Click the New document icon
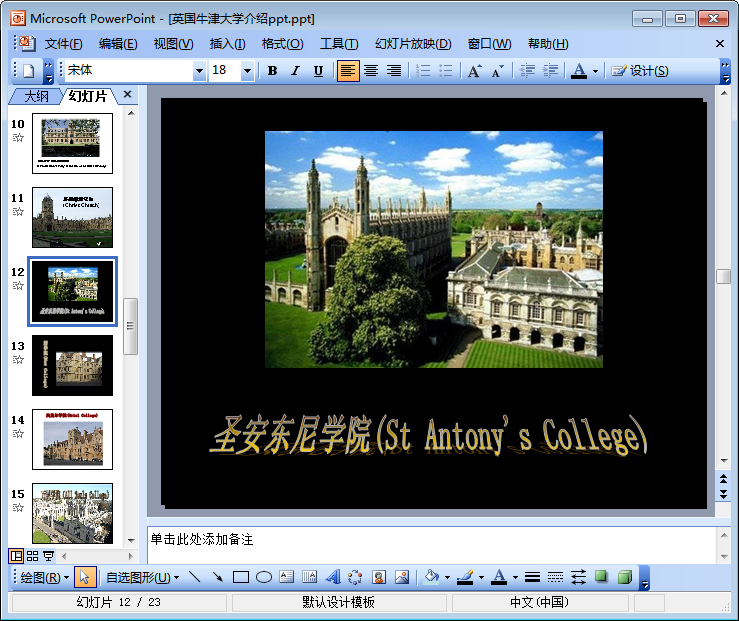The image size is (739, 621). 28,71
